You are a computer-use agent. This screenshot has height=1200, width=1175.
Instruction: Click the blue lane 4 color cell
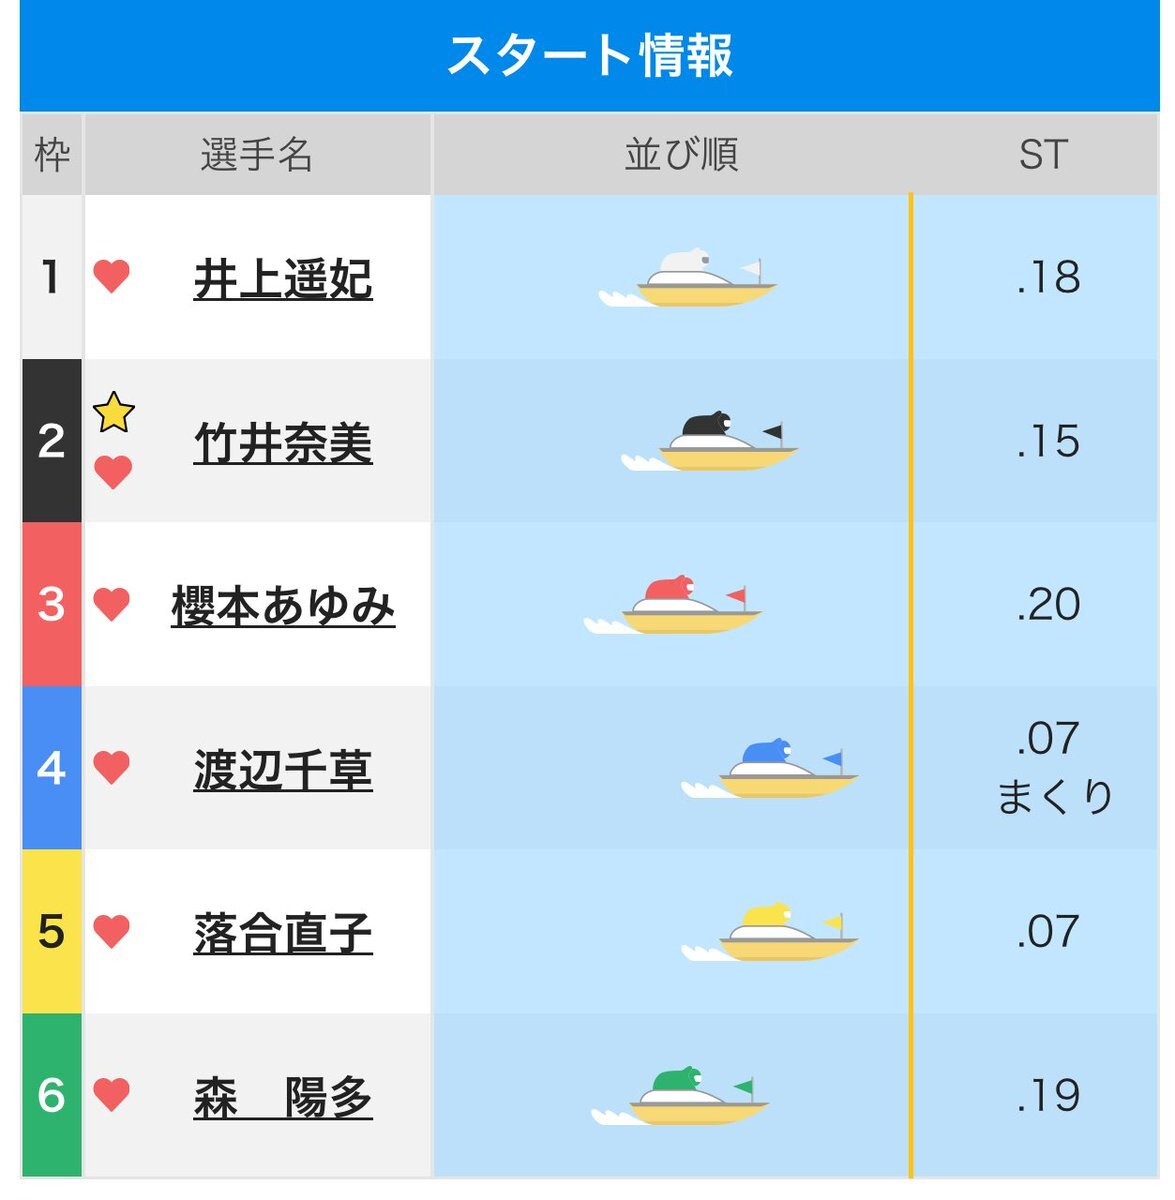click(x=52, y=768)
